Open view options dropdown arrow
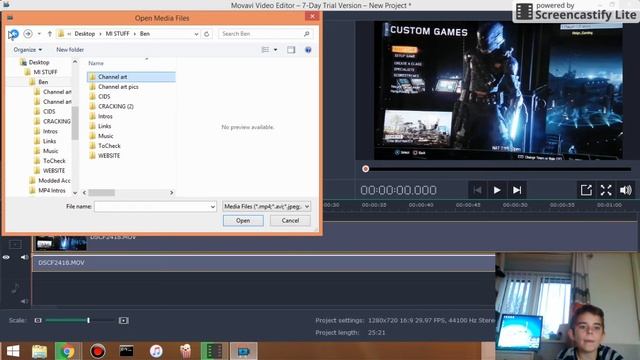 276,50
